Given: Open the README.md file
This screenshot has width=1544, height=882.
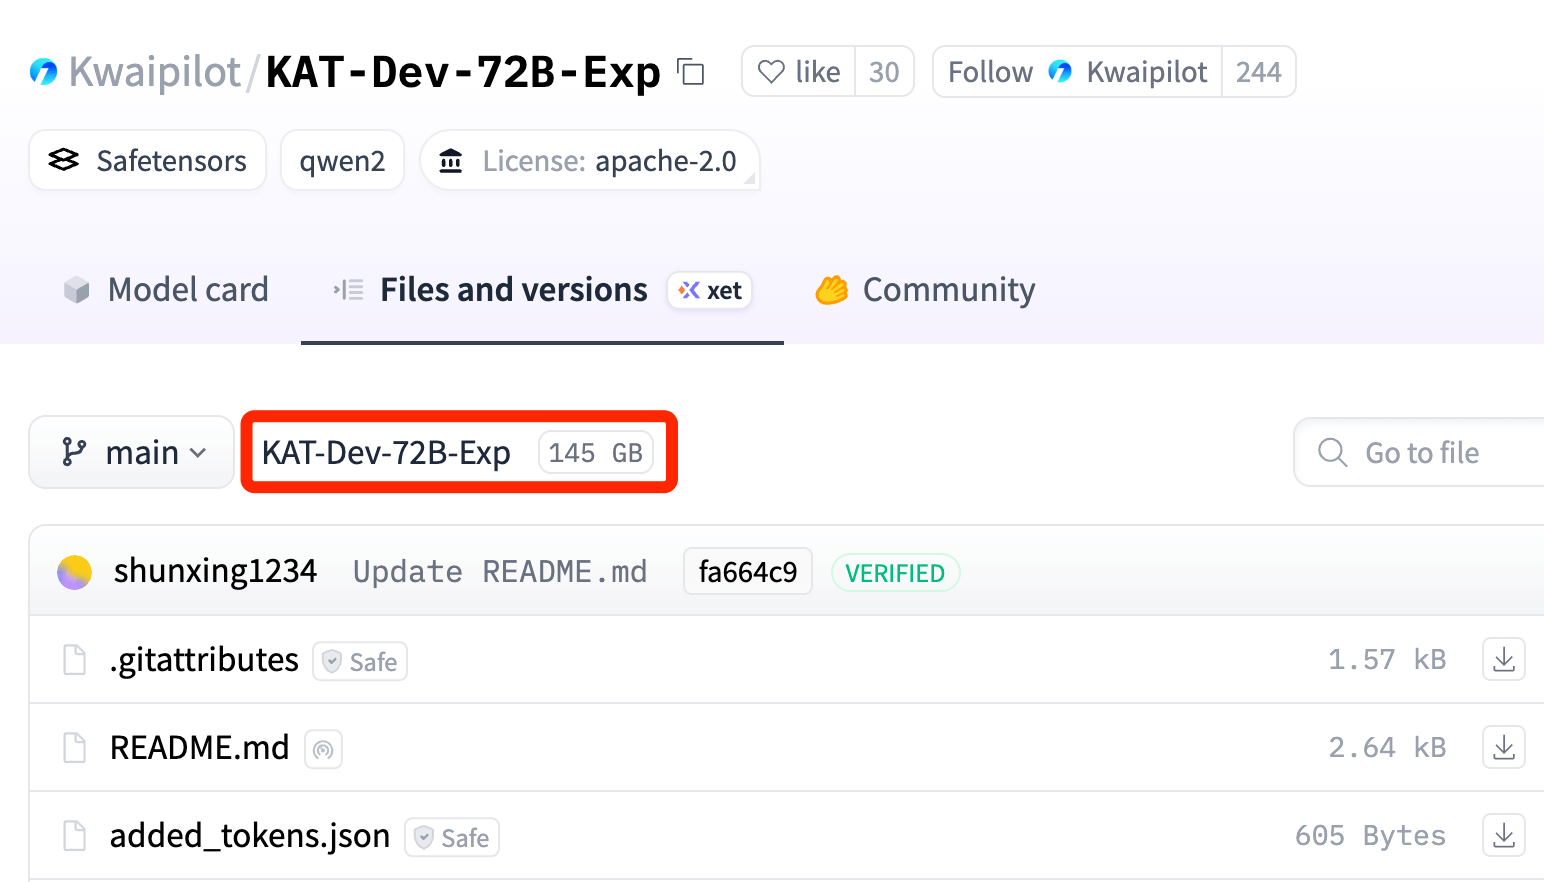Looking at the screenshot, I should click(x=199, y=748).
